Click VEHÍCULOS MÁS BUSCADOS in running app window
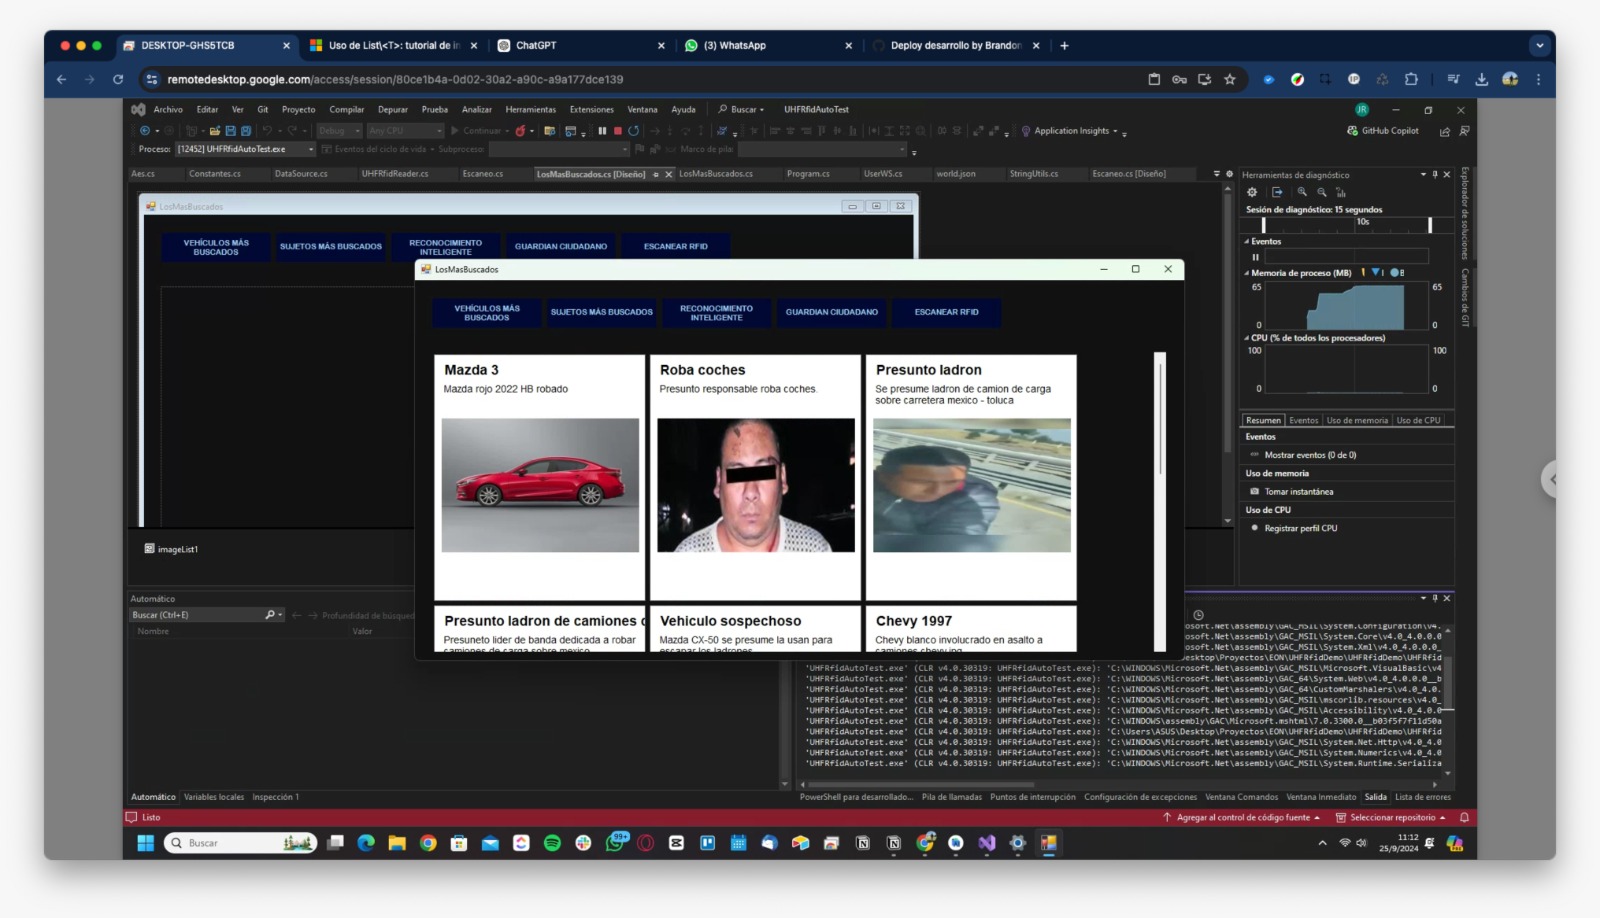This screenshot has width=1600, height=918. pyautogui.click(x=487, y=313)
